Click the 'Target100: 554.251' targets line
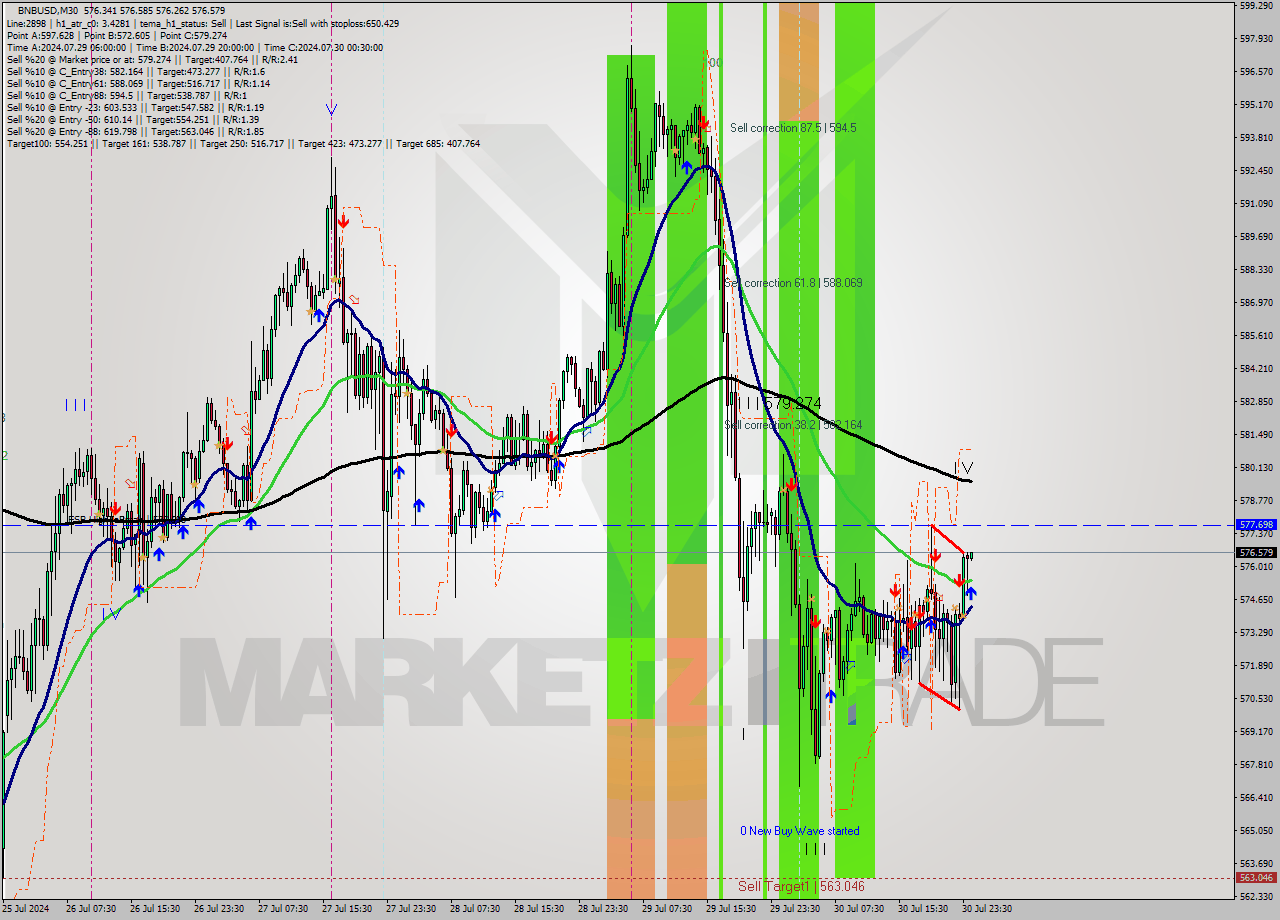The image size is (1280, 920). click(243, 143)
